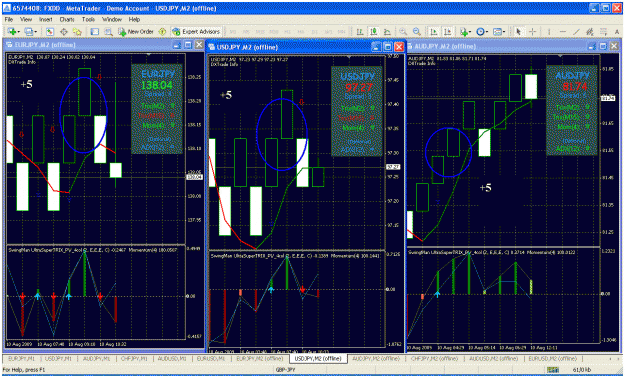Switch chart to candlesticks mode

click(374, 31)
